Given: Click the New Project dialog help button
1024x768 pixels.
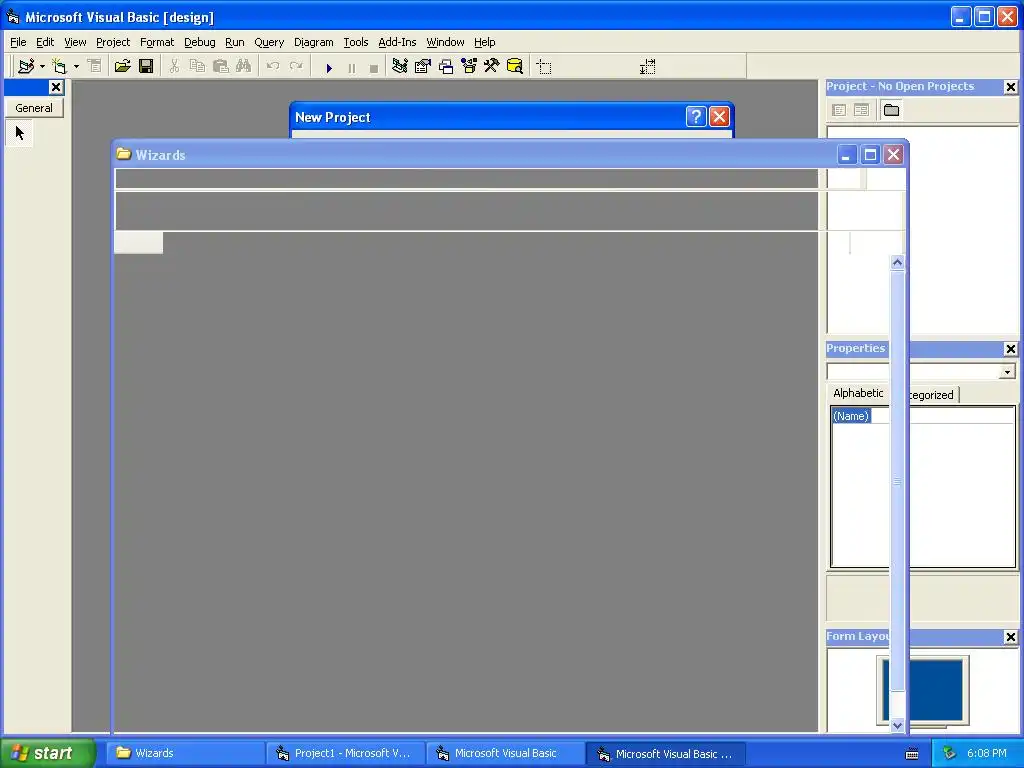Looking at the screenshot, I should [x=696, y=117].
